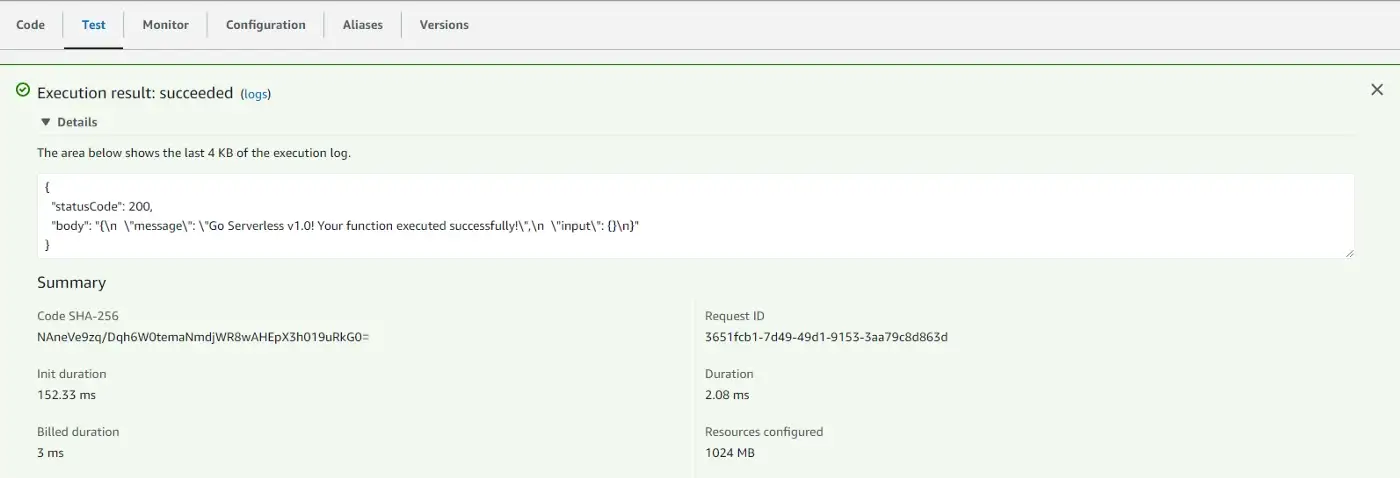Select the Test tab
1400x478 pixels.
click(x=94, y=25)
